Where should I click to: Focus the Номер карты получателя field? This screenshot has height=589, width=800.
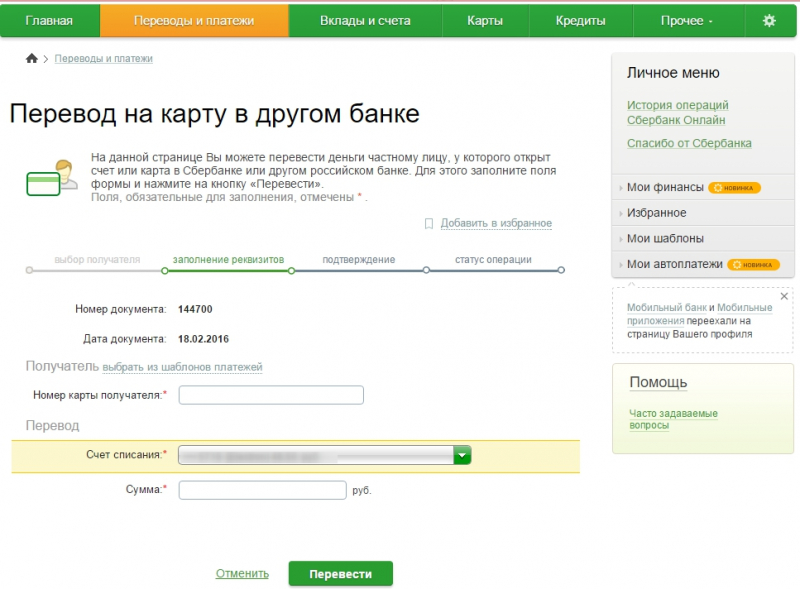click(271, 395)
